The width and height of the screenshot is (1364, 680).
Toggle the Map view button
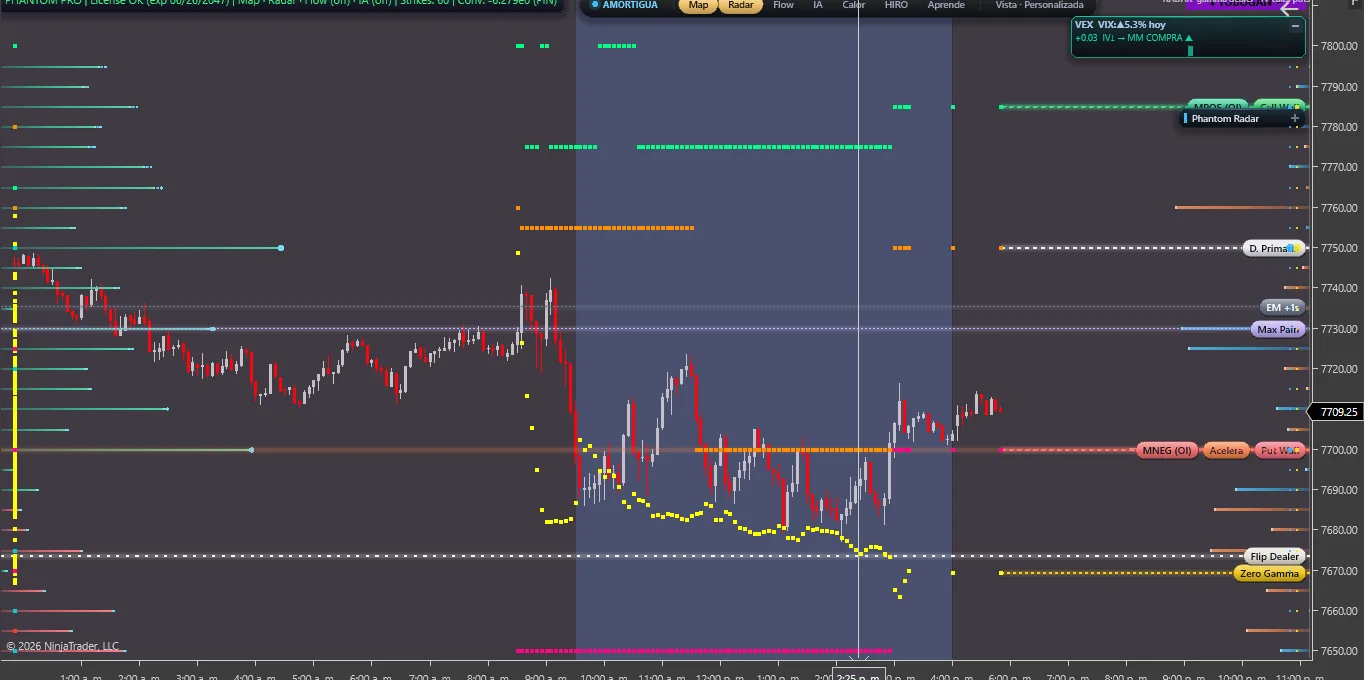(698, 5)
